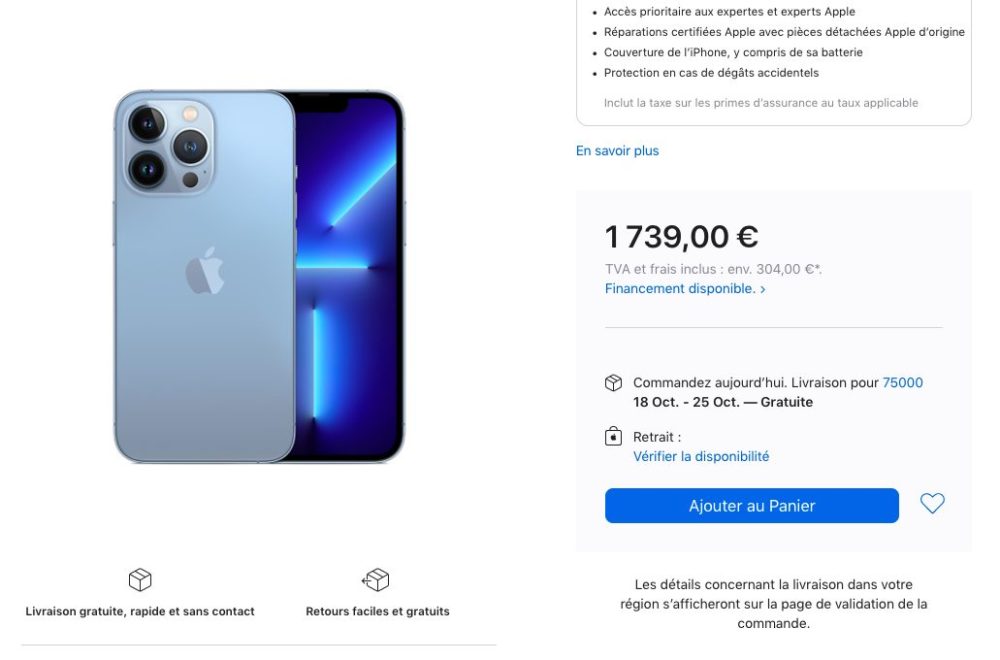Screen dimensions: 1000x660
Task: Click the returns box icon above Retours faciles
Action: [x=376, y=580]
